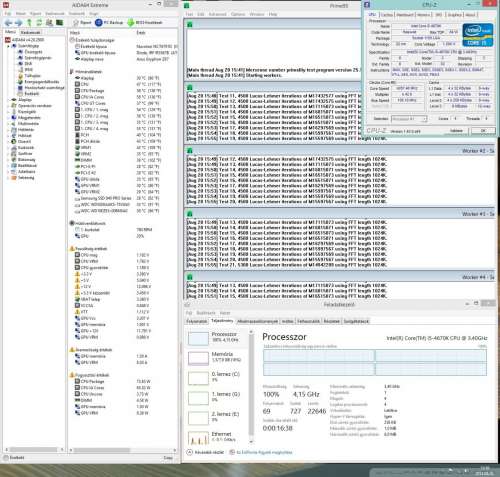Open the Felhasználók tab in Task Manager

(x=308, y=321)
